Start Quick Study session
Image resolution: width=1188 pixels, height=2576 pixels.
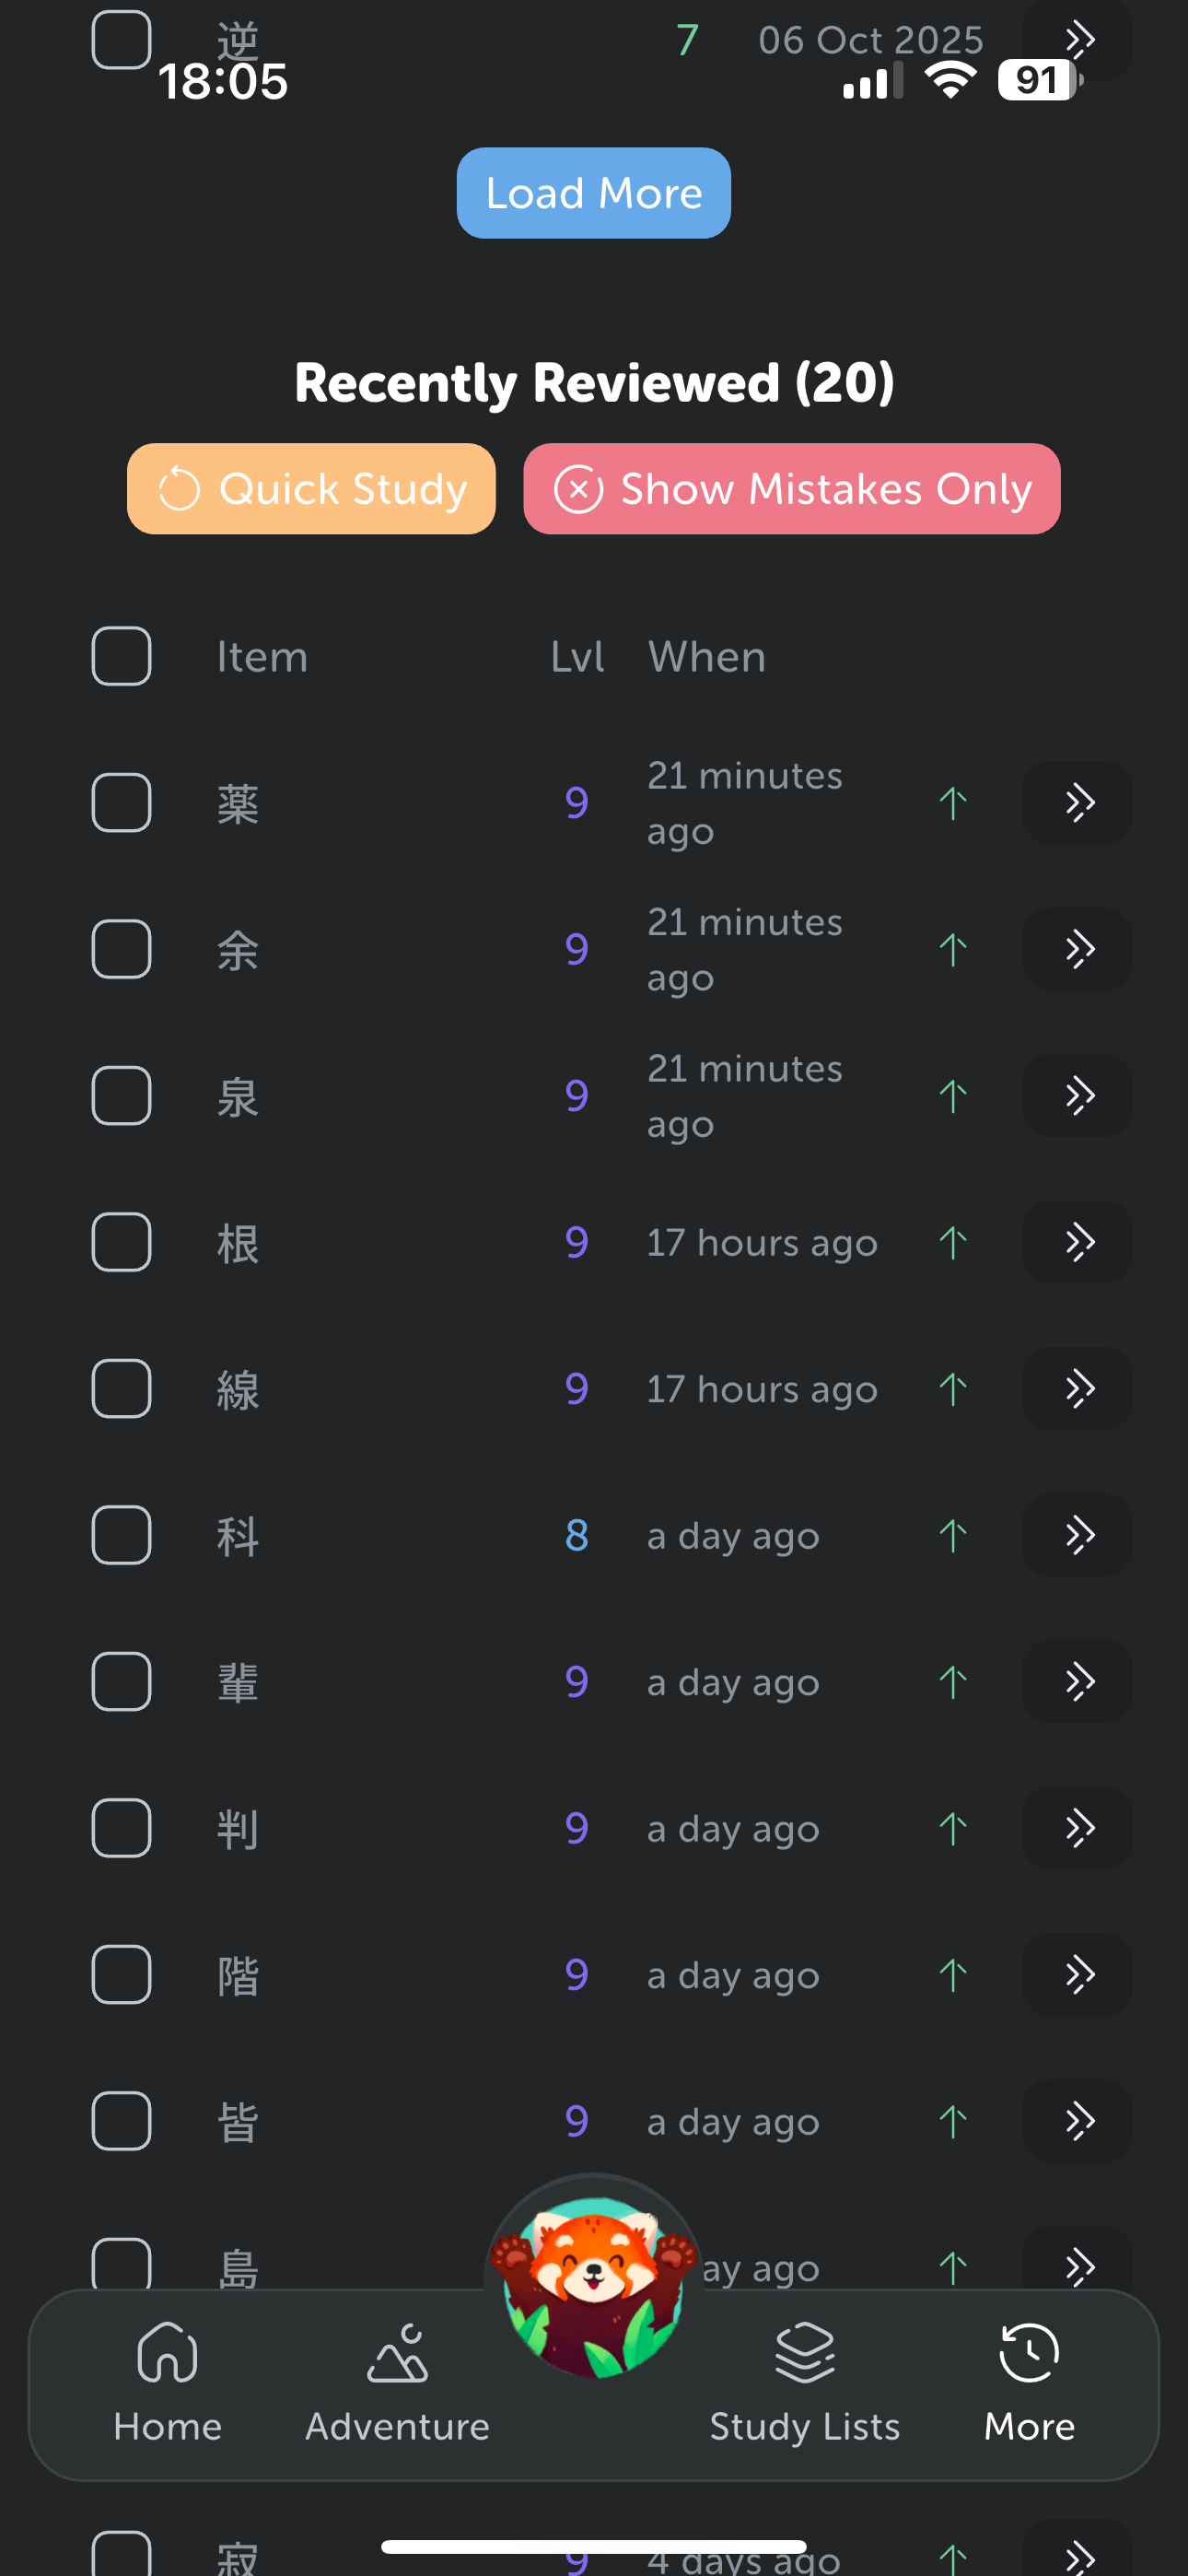tap(311, 489)
